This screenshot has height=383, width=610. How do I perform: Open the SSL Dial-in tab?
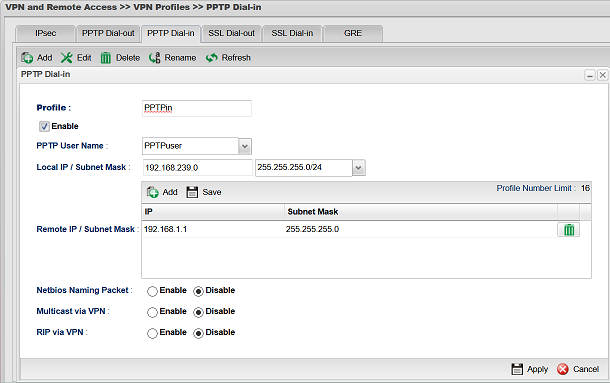click(x=292, y=33)
